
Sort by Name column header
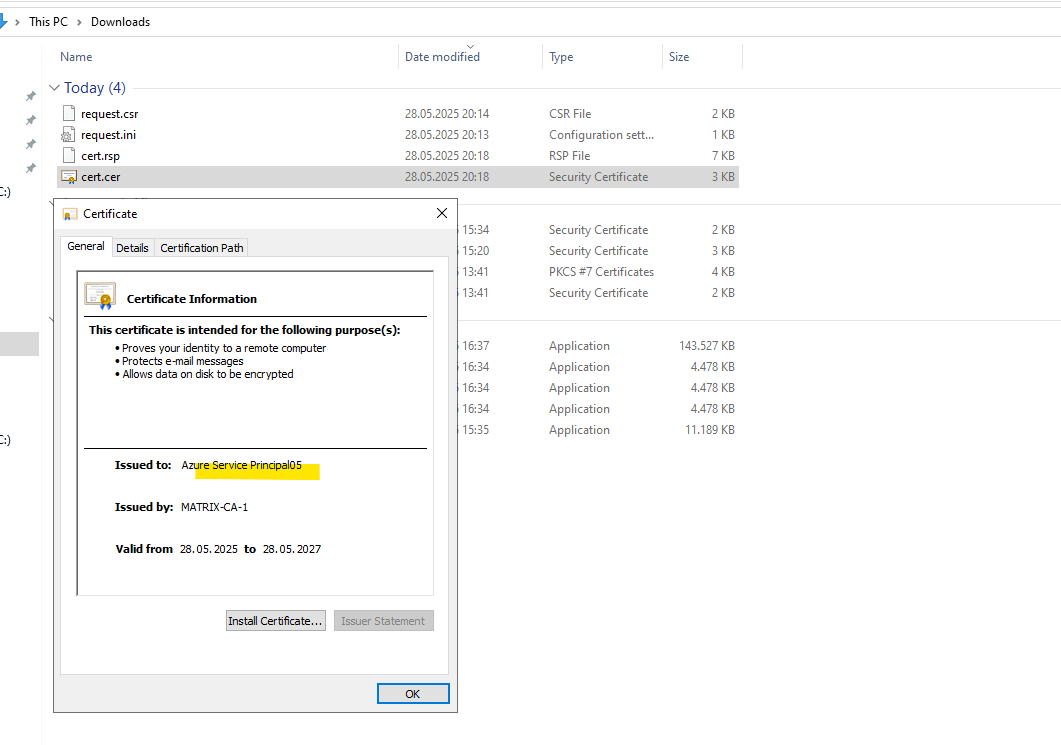click(x=76, y=57)
